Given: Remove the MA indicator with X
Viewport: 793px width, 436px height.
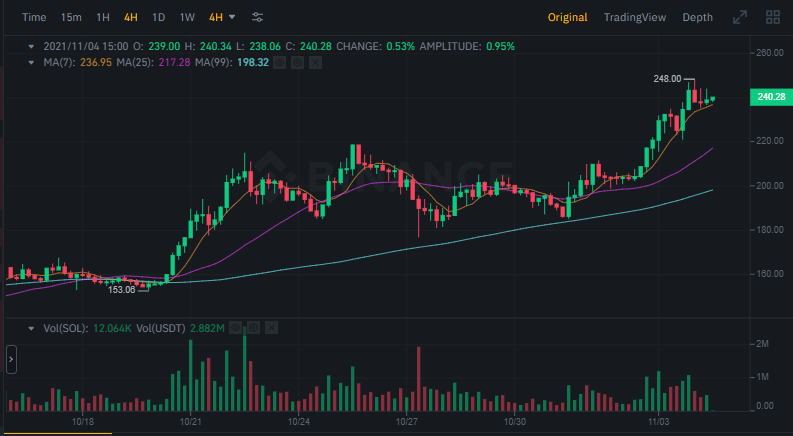Looking at the screenshot, I should click(x=315, y=62).
